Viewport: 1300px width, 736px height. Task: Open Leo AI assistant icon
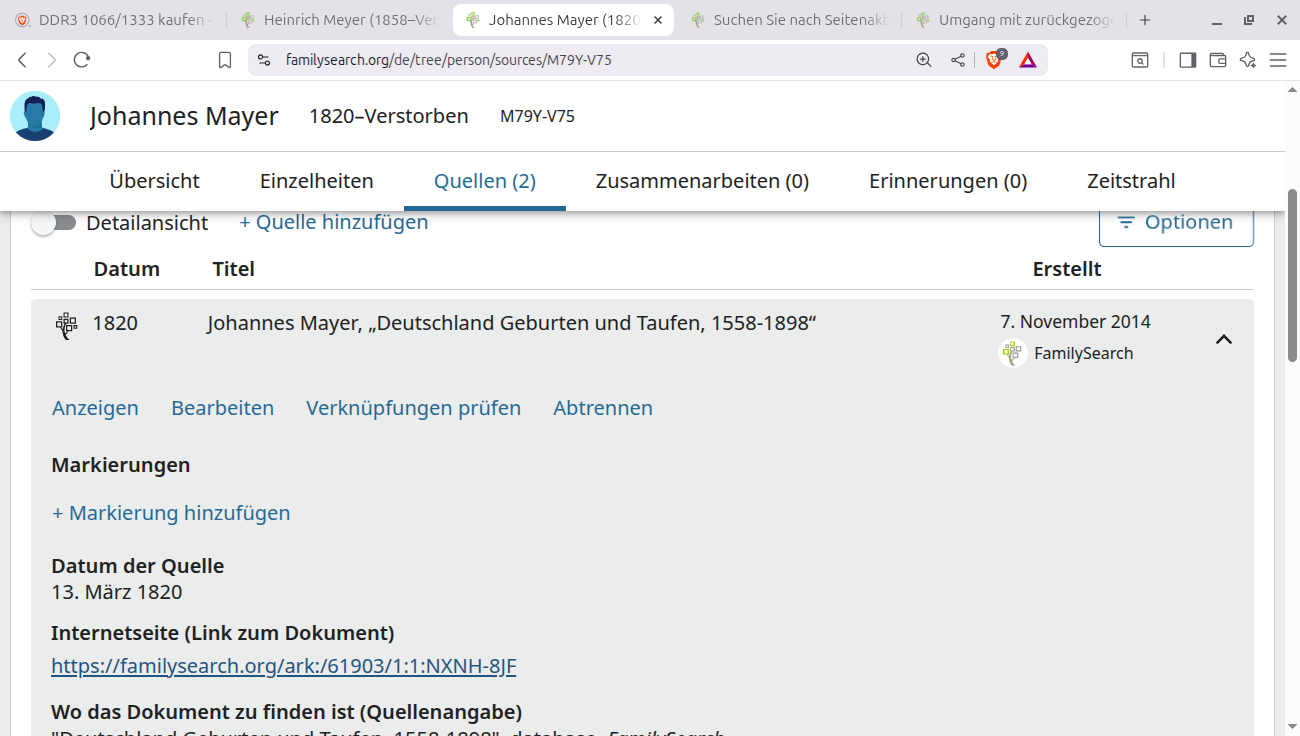(1248, 60)
